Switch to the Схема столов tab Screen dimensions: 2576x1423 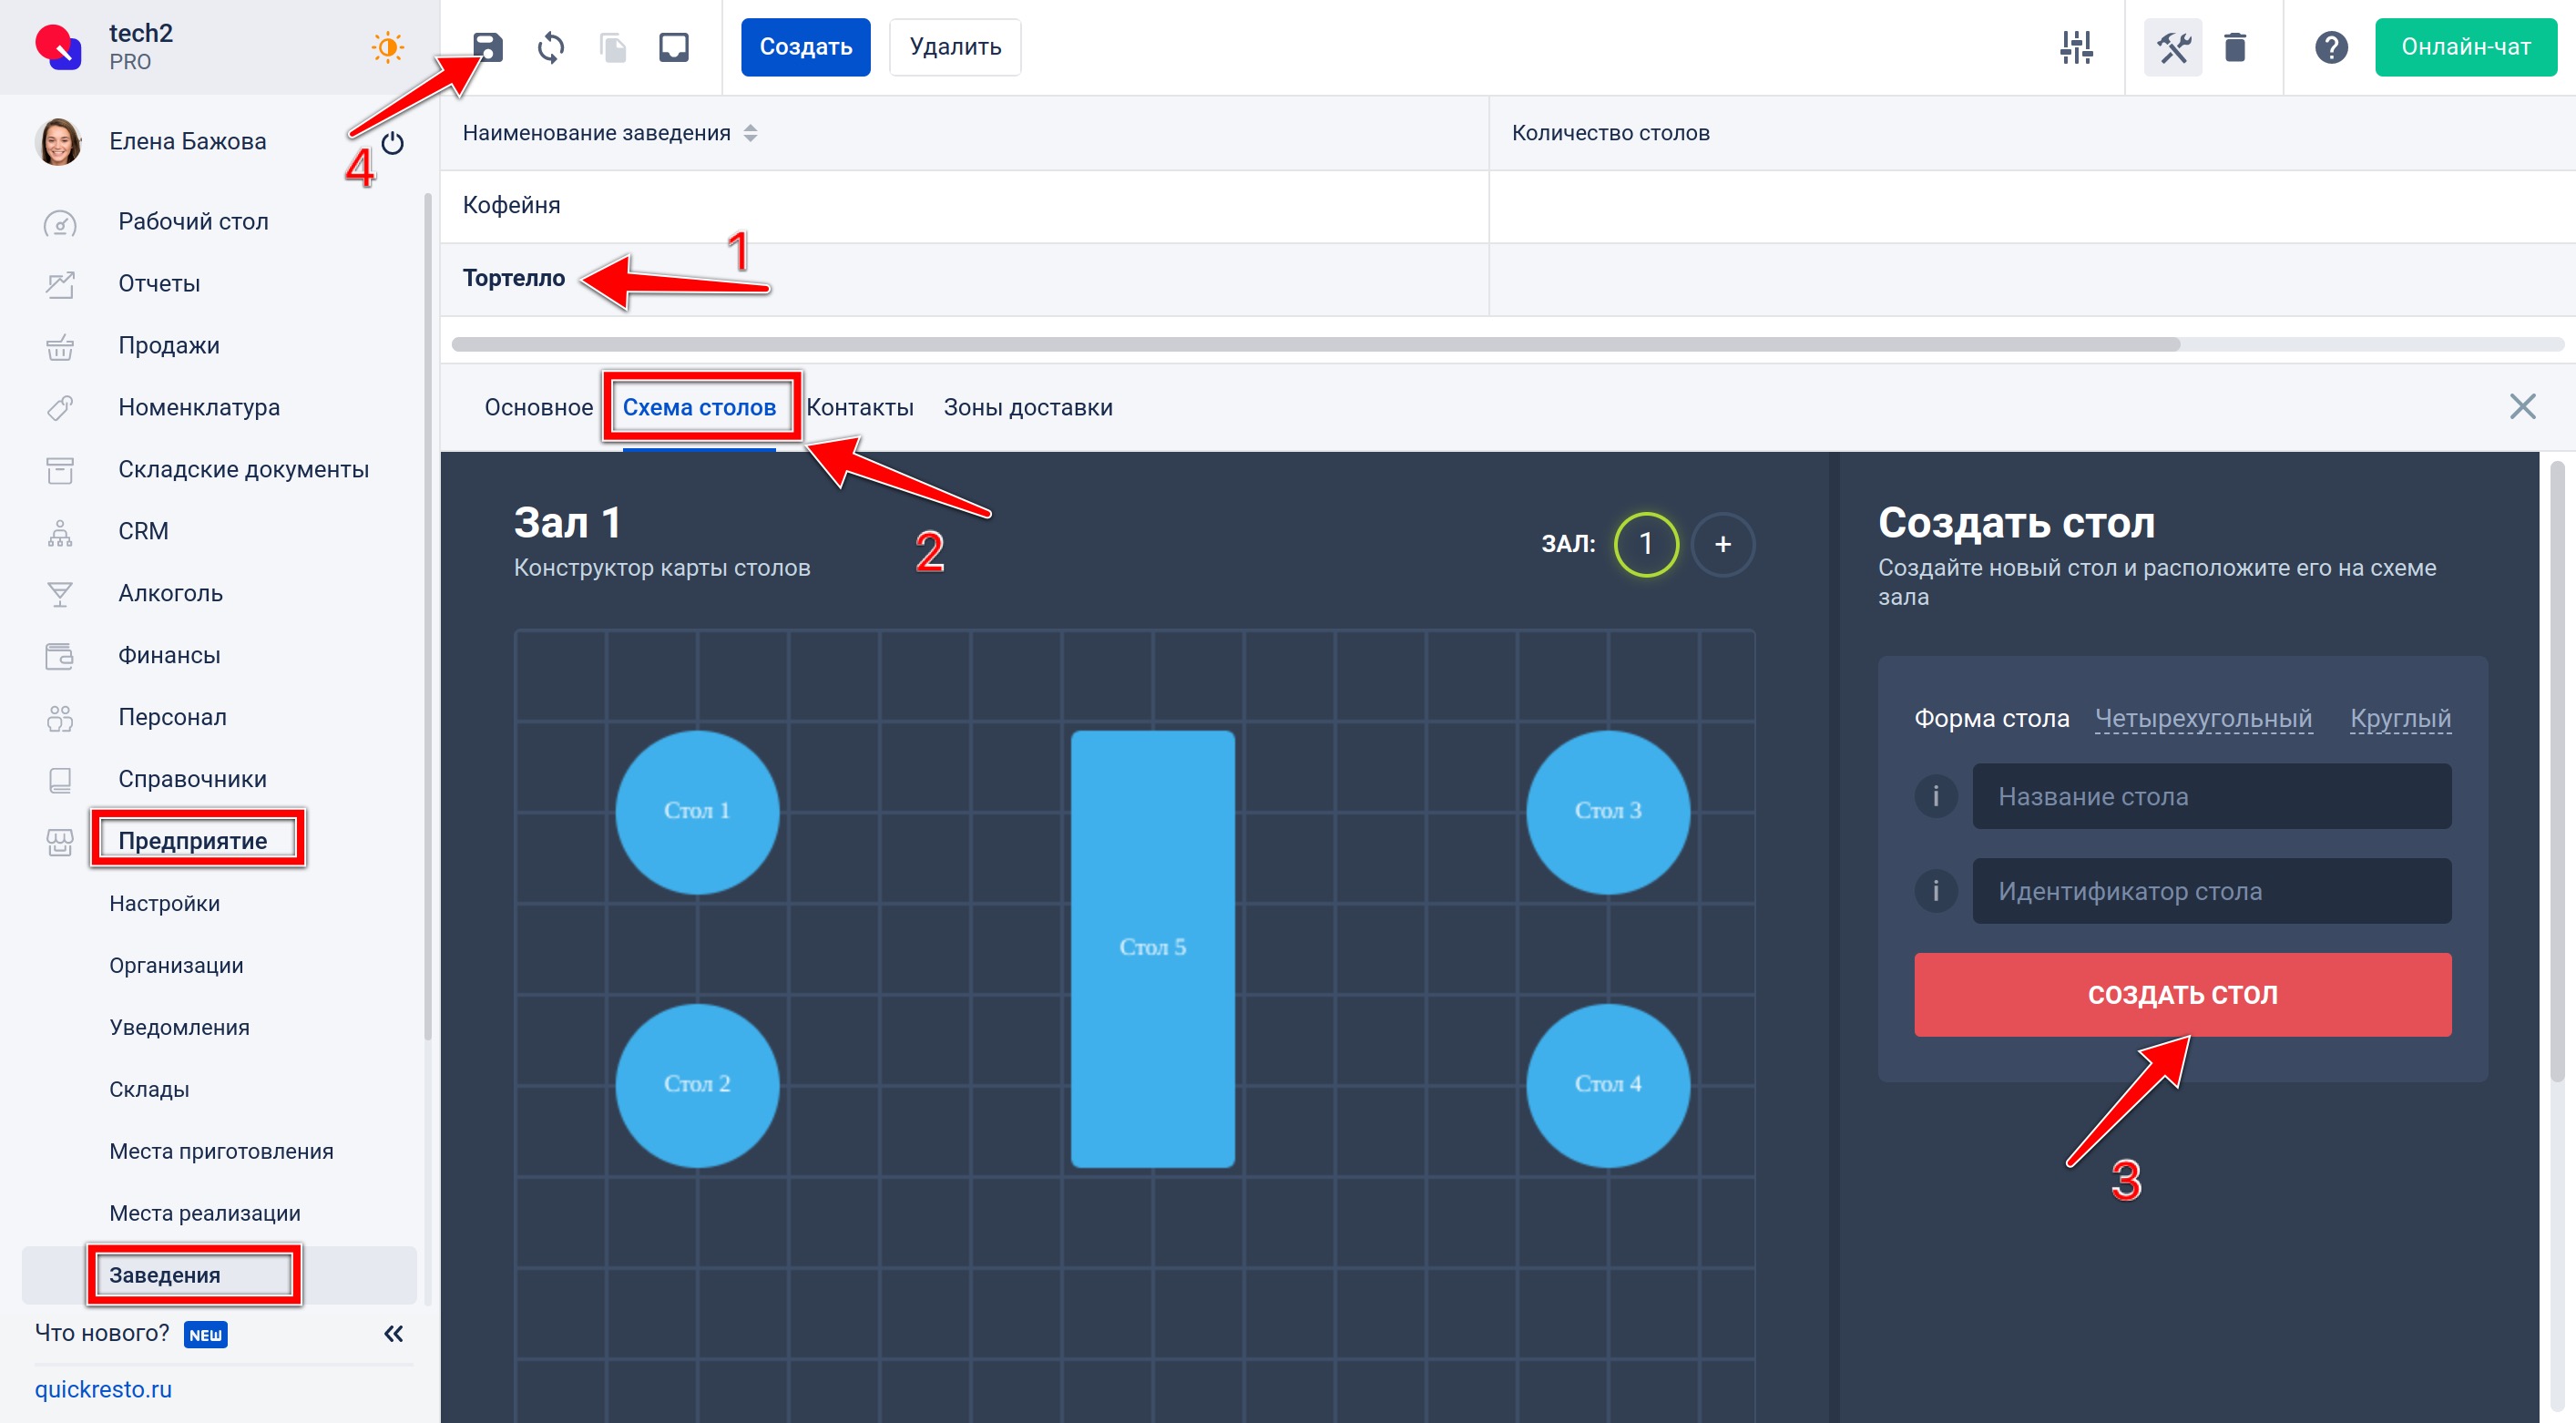click(699, 407)
